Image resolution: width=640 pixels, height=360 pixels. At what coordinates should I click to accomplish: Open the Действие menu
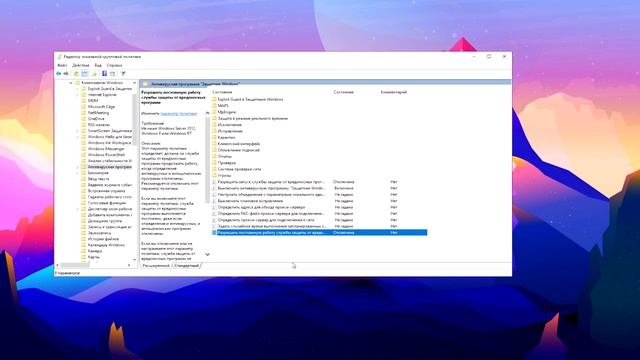80,65
